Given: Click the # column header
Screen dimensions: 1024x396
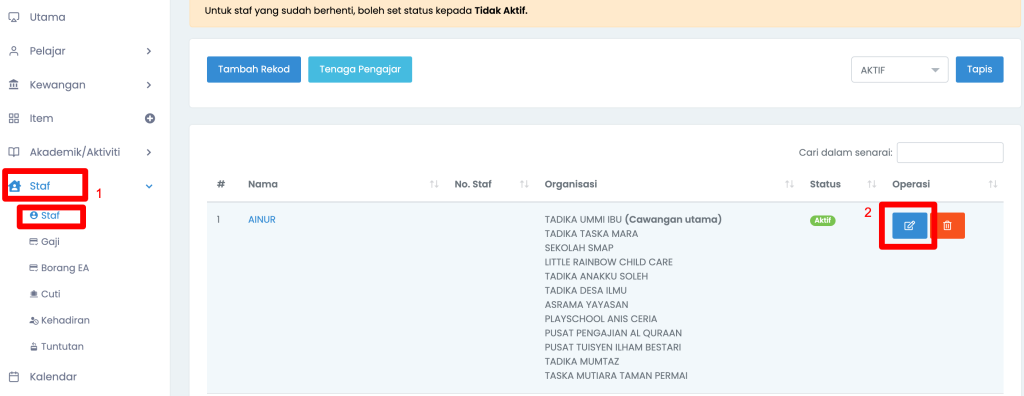Looking at the screenshot, I should 221,184.
